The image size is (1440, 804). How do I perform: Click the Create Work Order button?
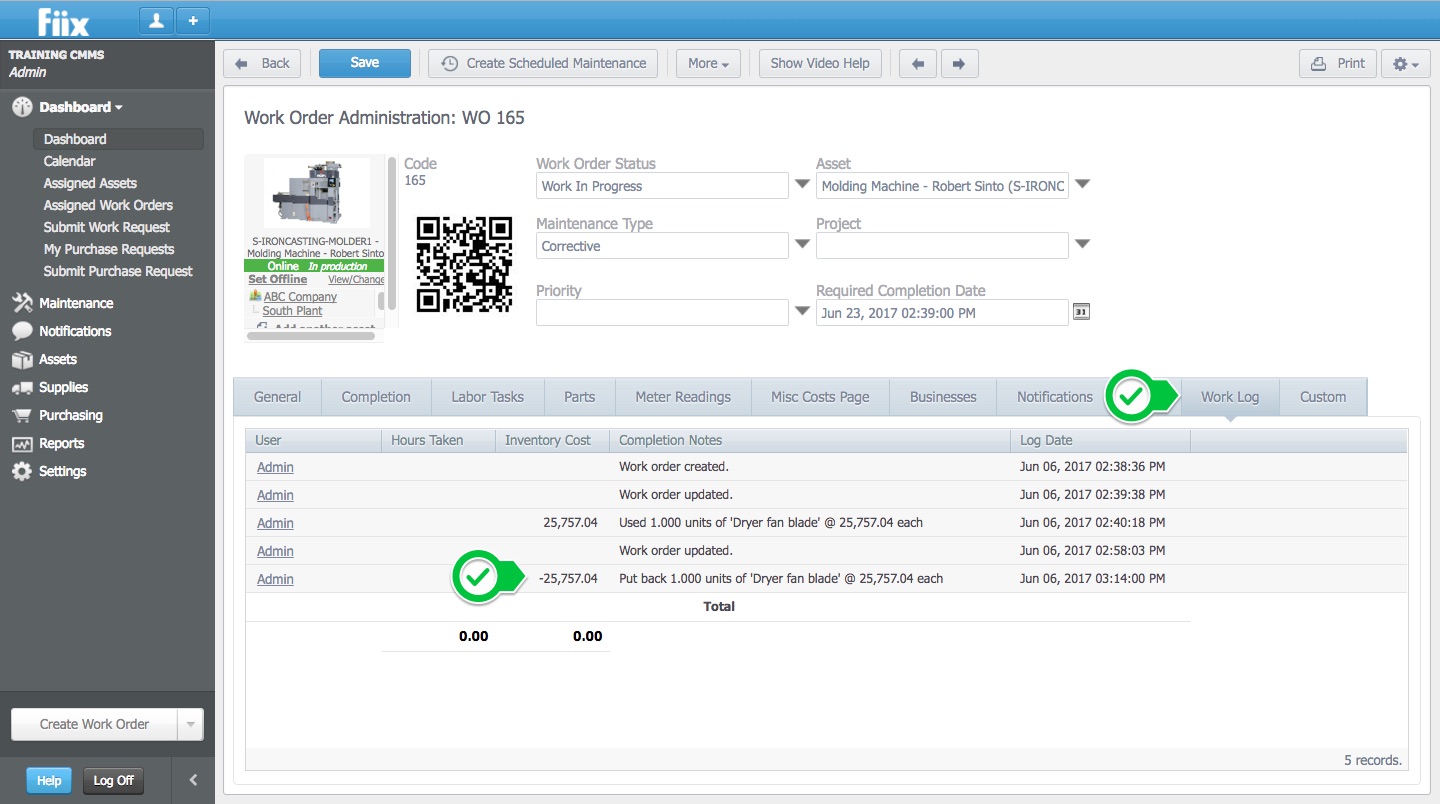pos(94,724)
